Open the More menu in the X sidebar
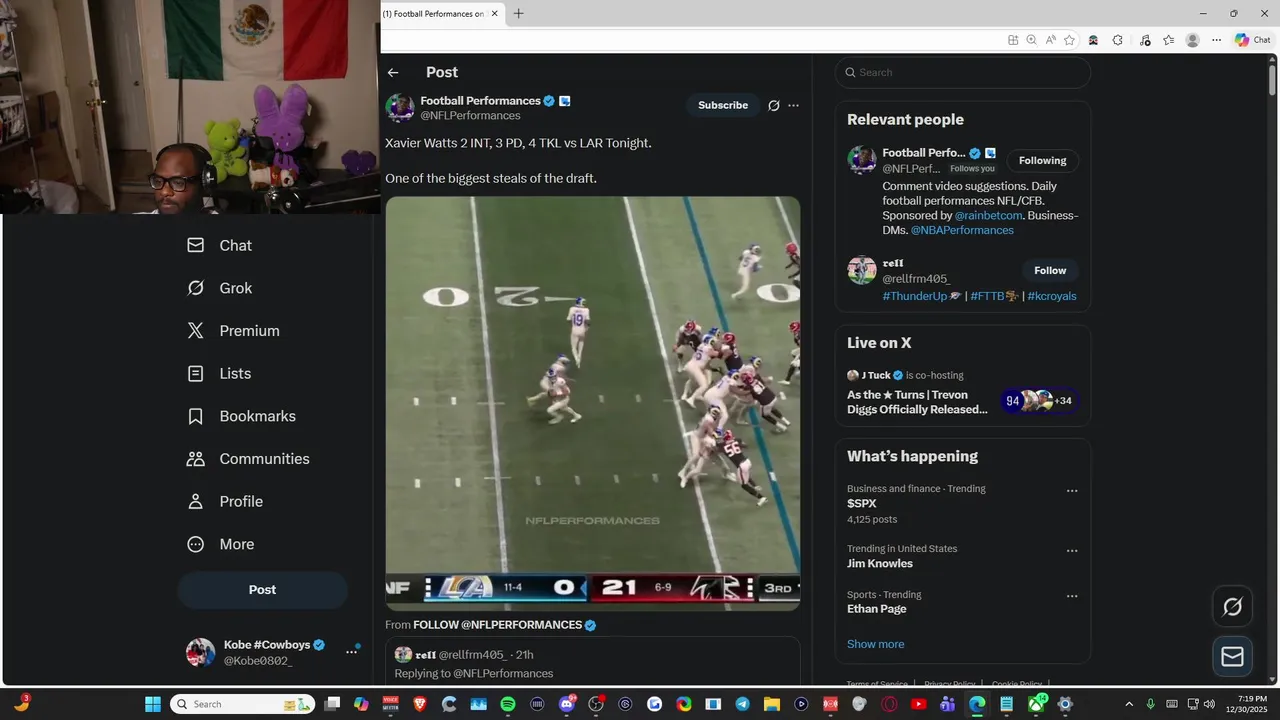Screen dimensions: 1280x720 click(221, 544)
